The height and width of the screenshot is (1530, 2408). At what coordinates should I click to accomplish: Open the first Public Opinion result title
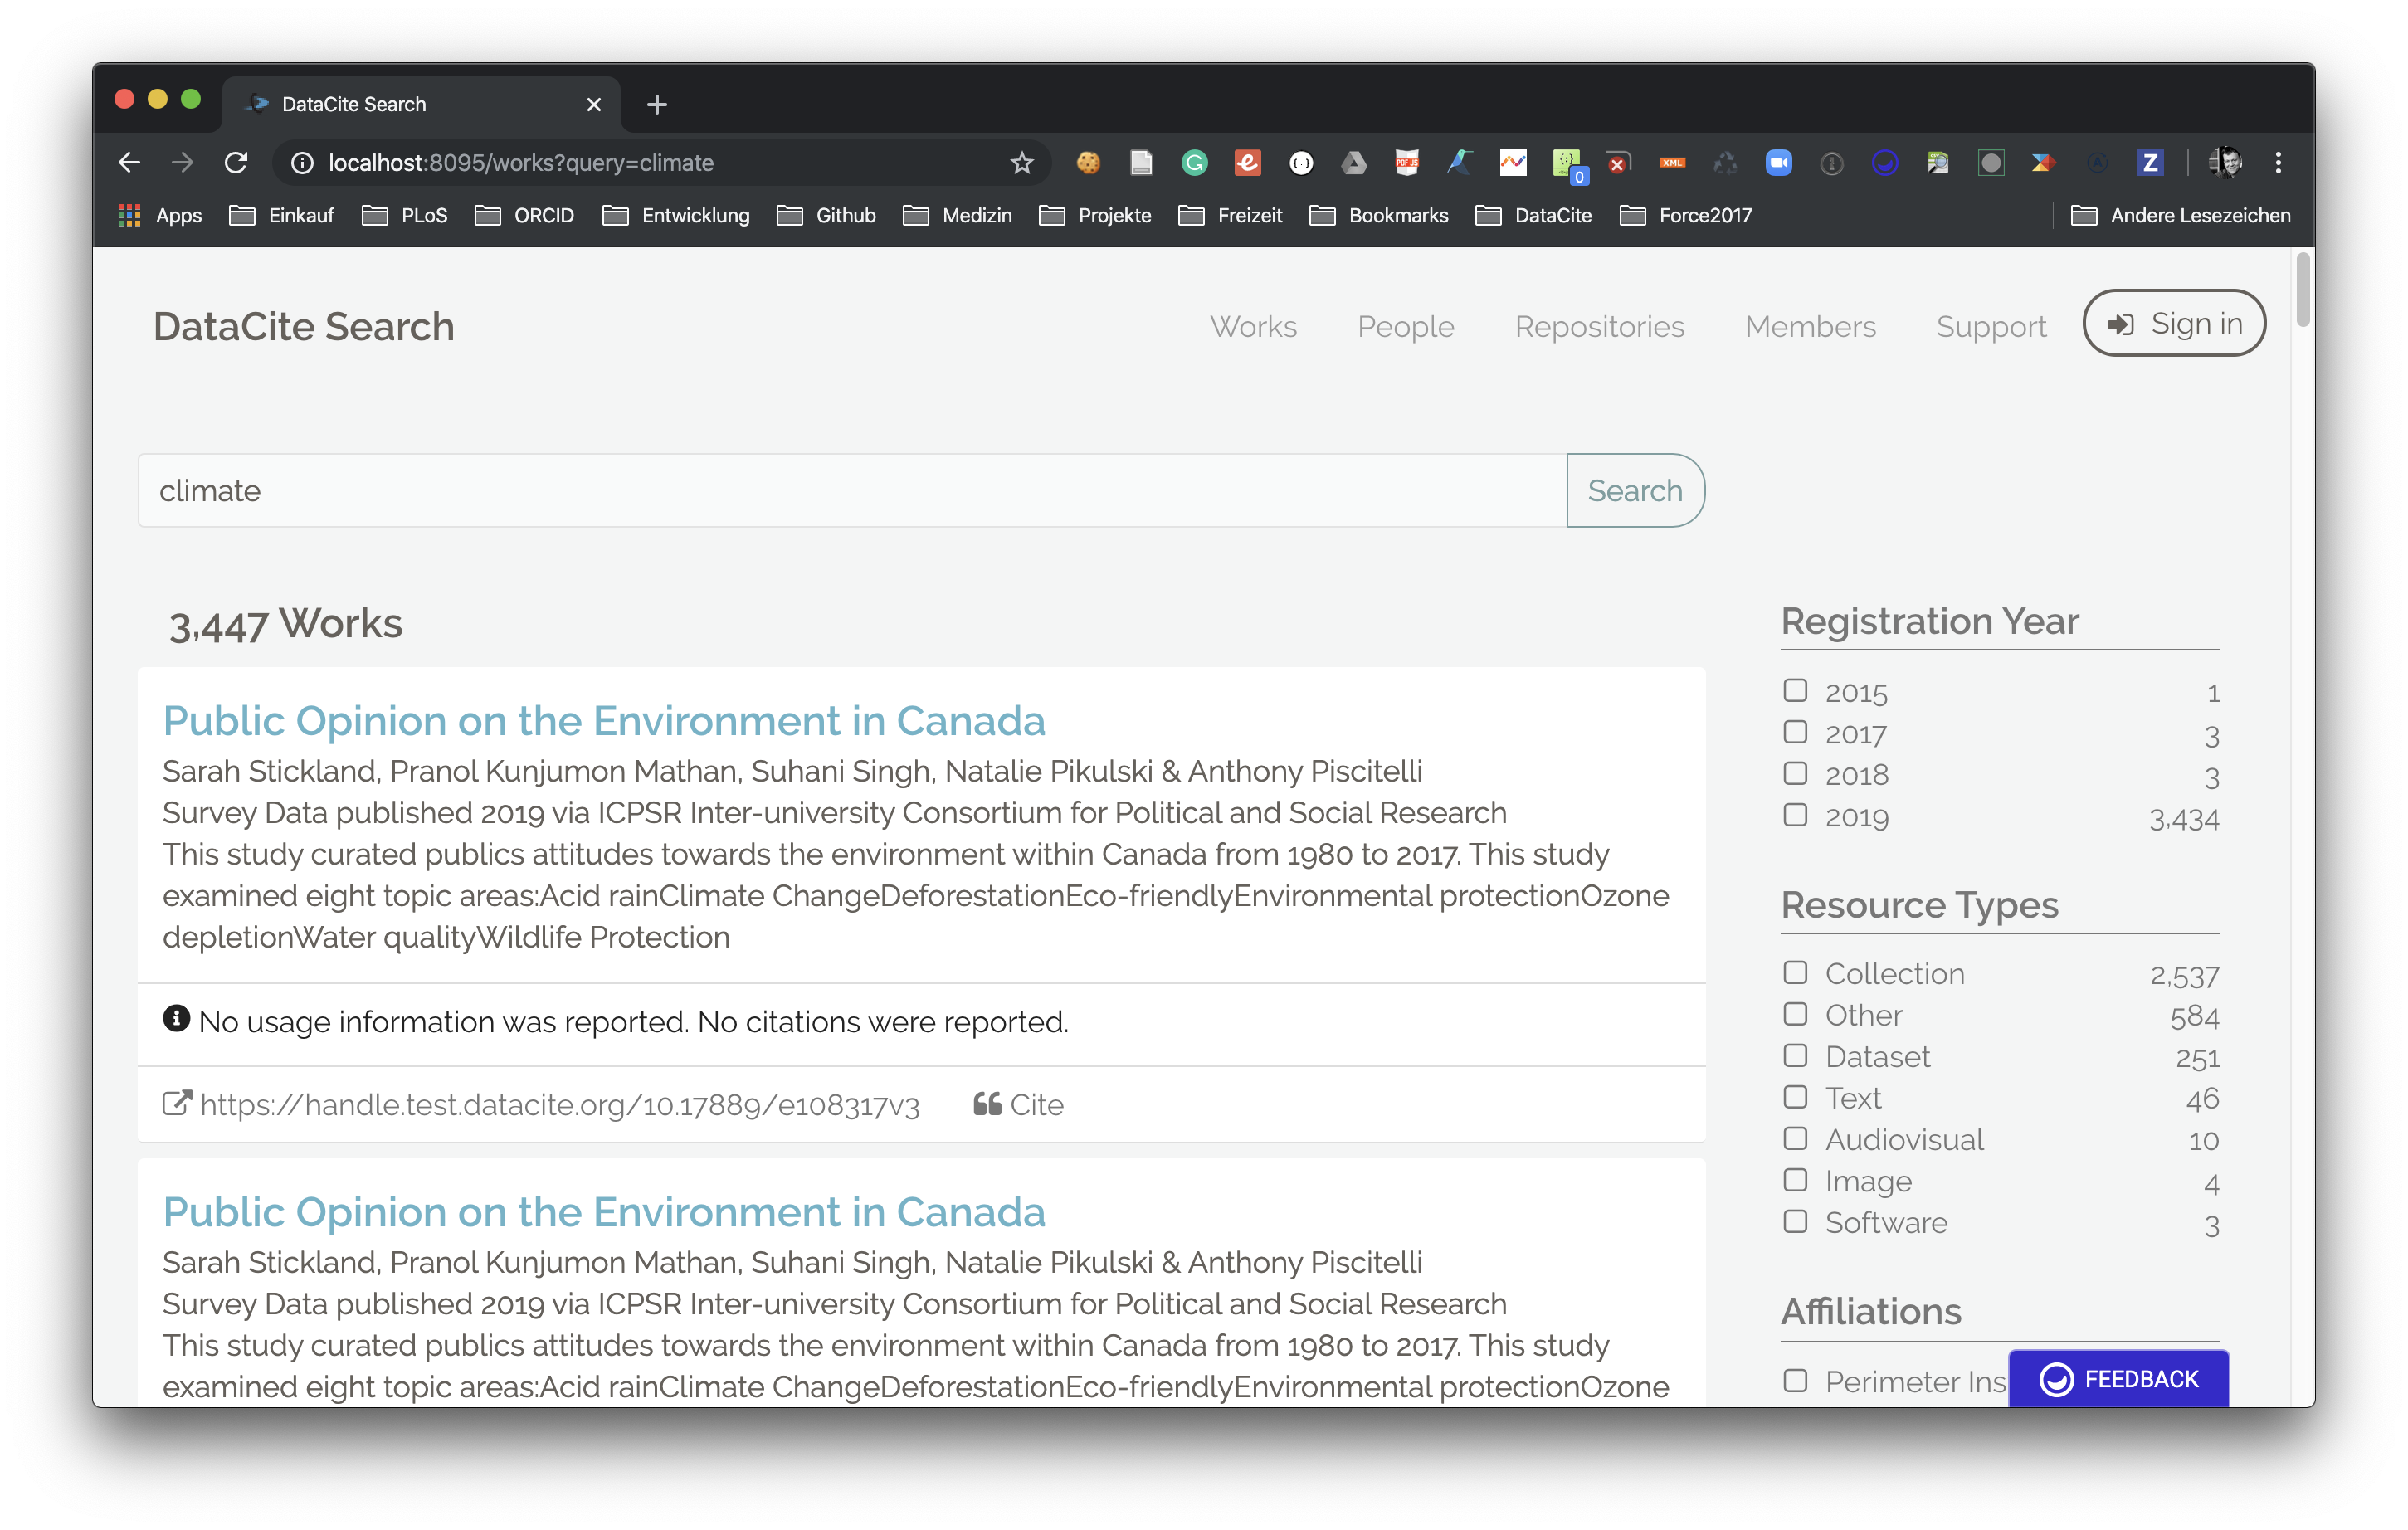[604, 721]
